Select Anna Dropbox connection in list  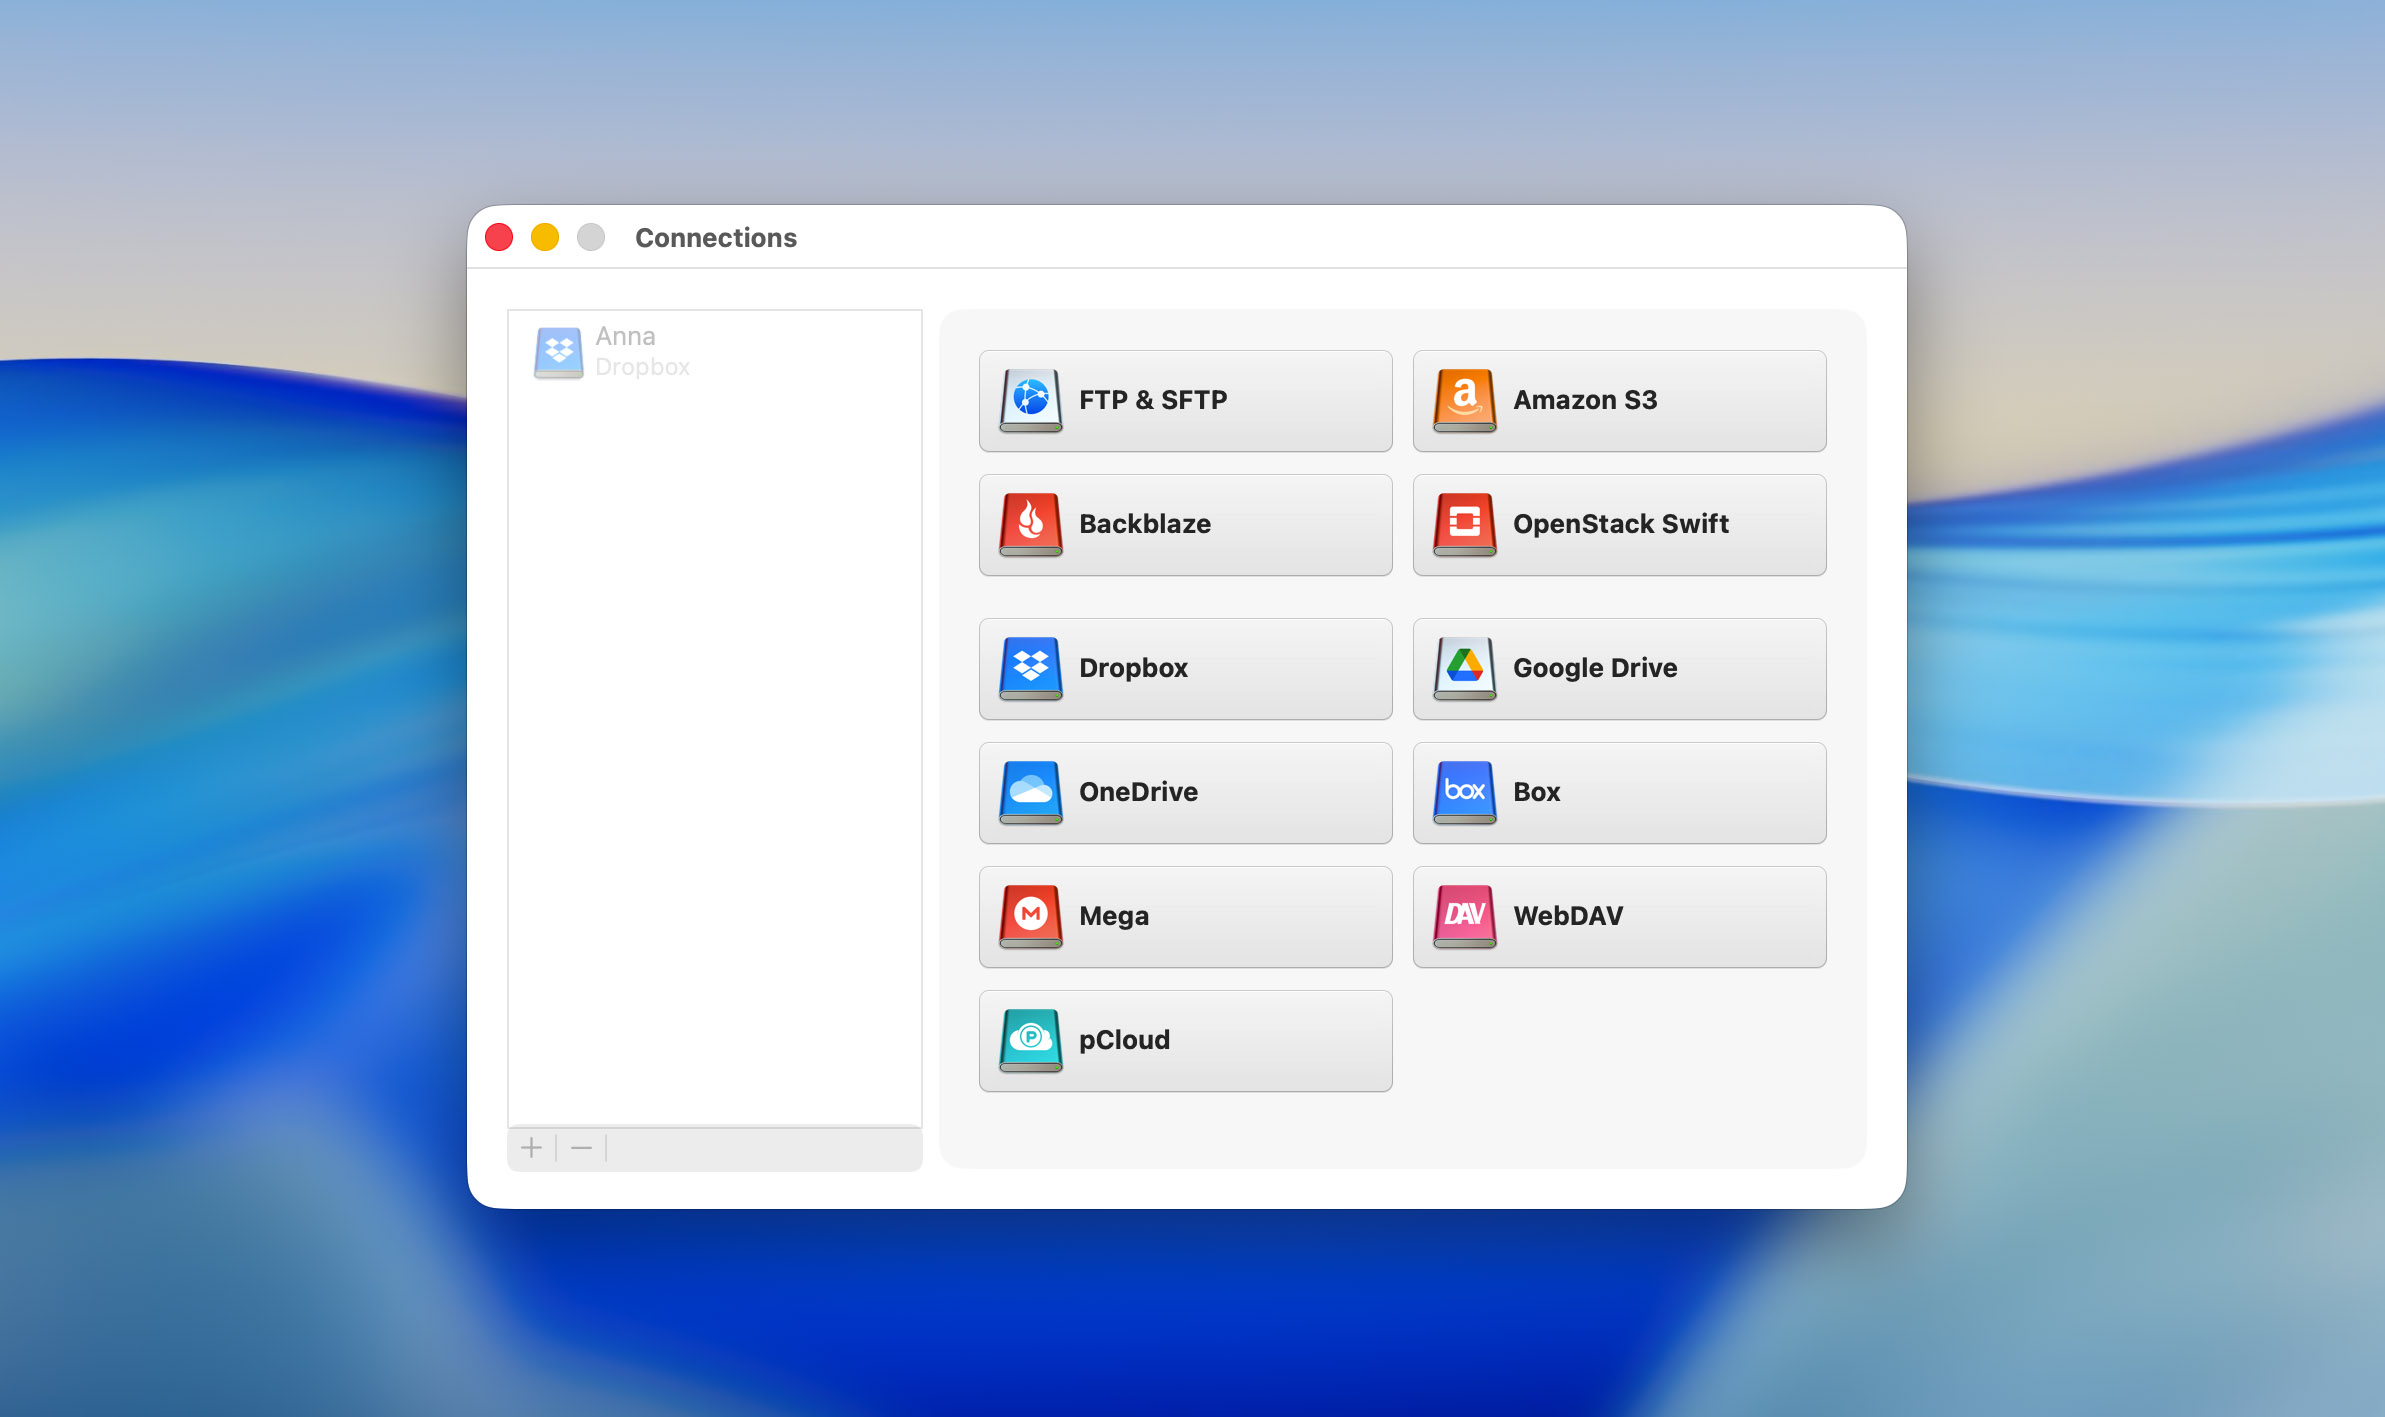[x=642, y=352]
